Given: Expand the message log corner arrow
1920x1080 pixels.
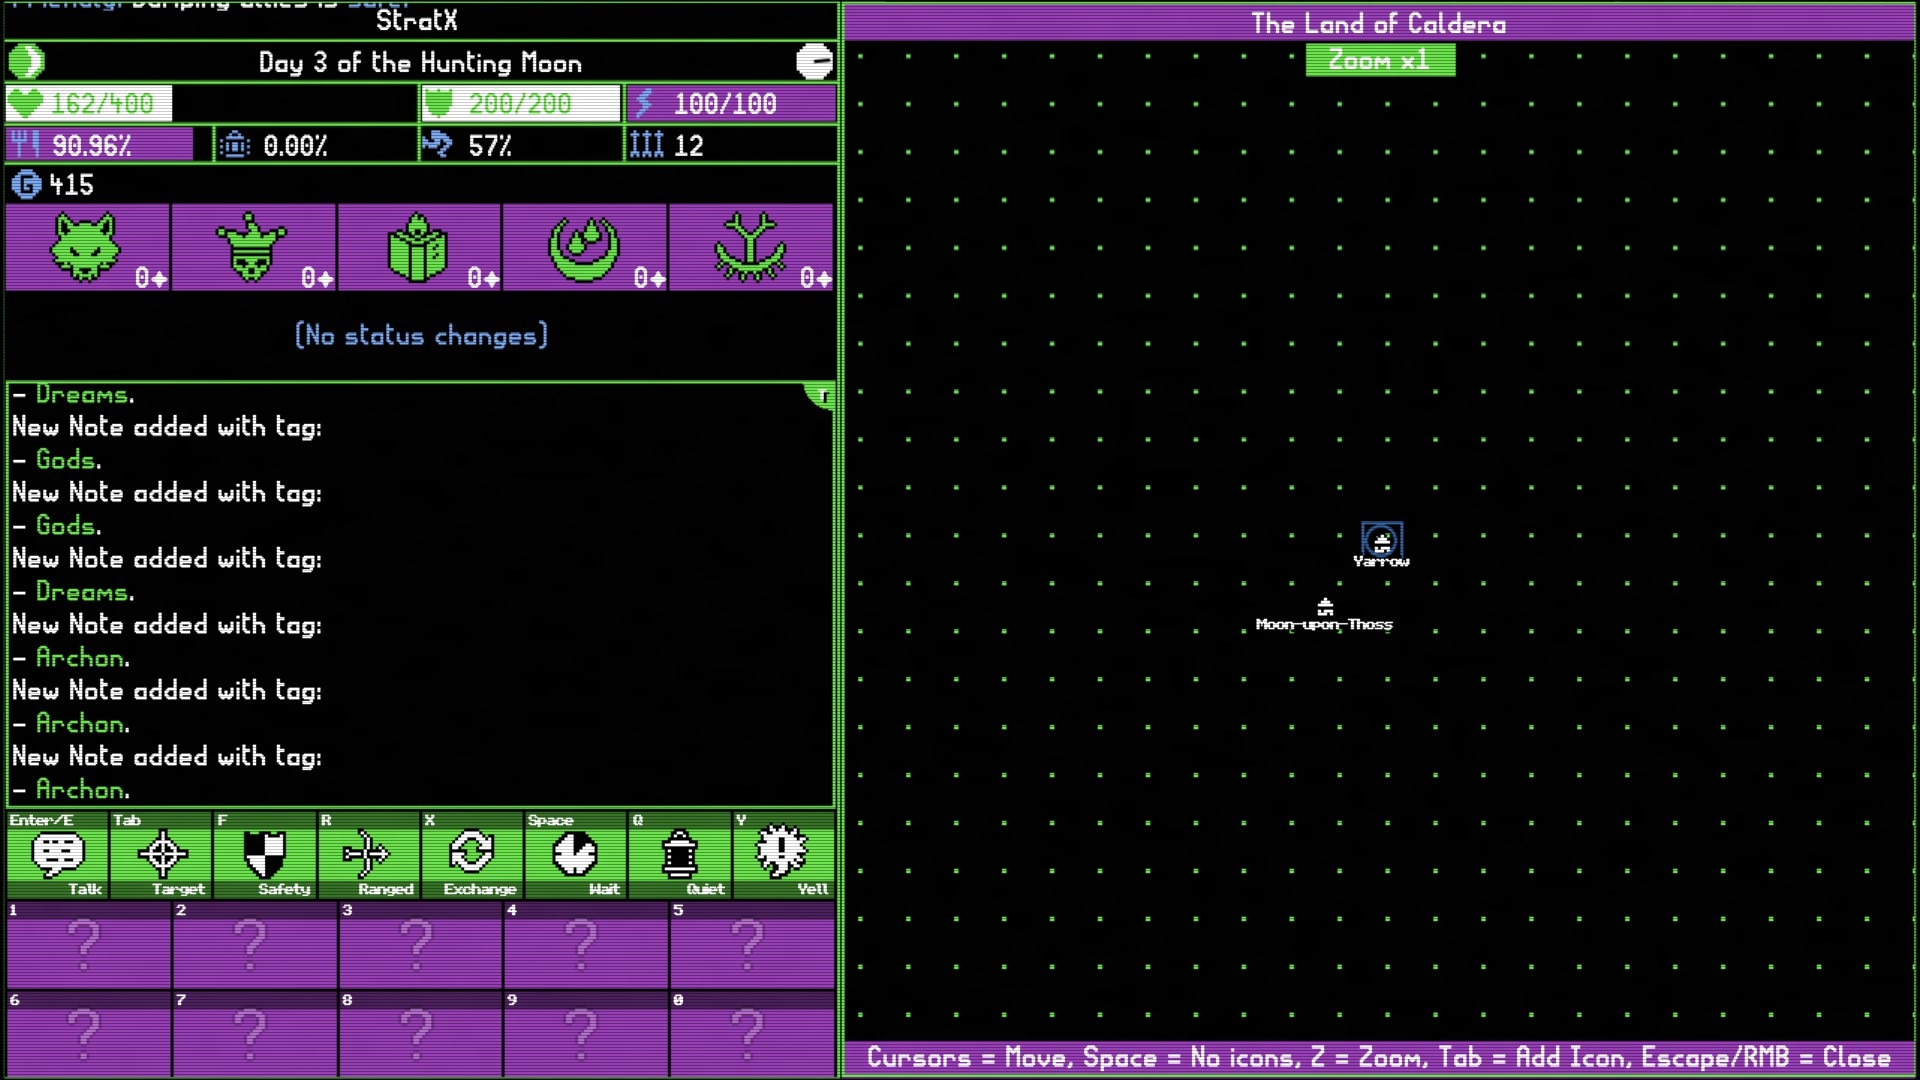Looking at the screenshot, I should (822, 396).
